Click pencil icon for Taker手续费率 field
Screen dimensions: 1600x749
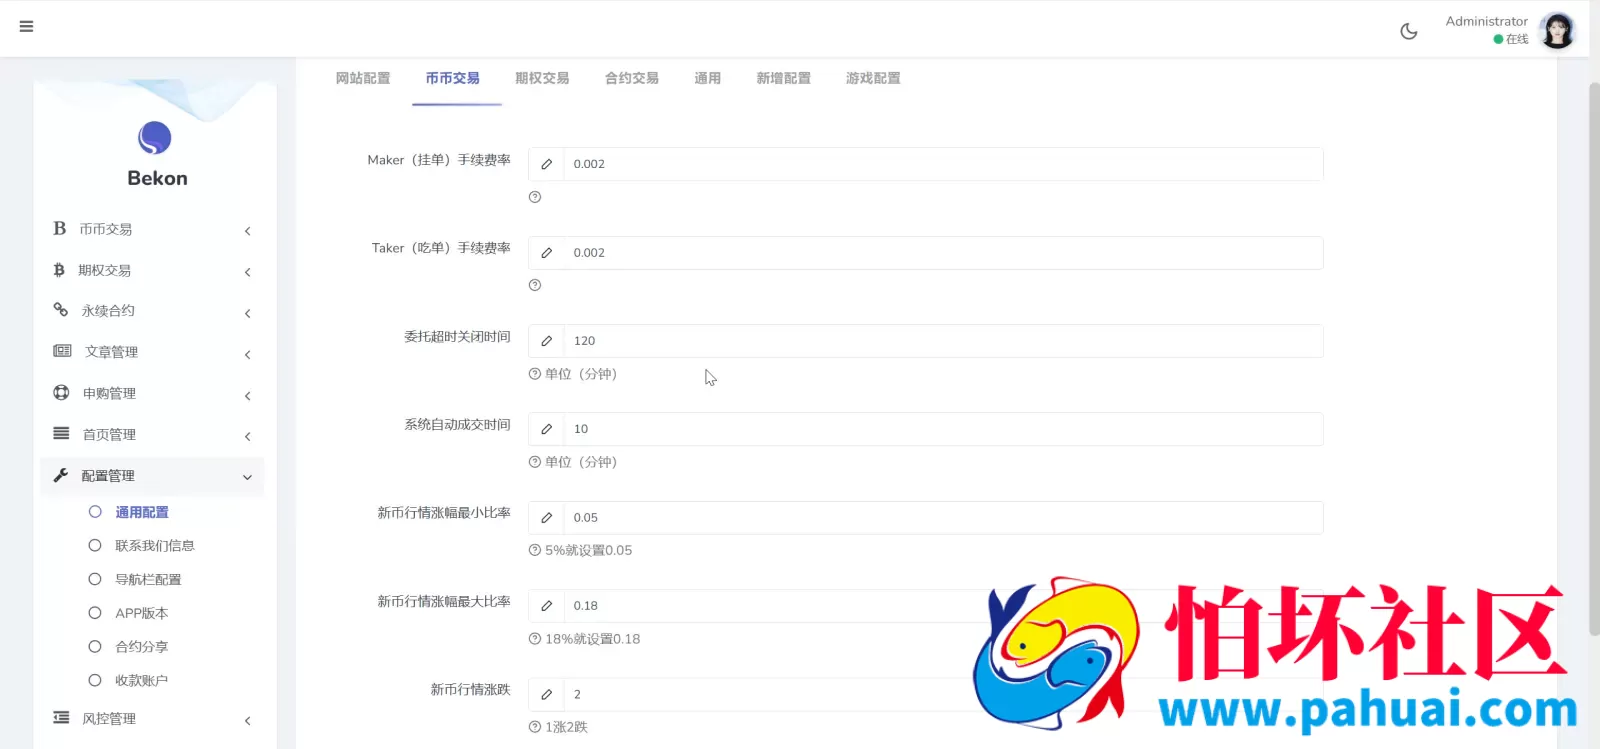pos(546,253)
